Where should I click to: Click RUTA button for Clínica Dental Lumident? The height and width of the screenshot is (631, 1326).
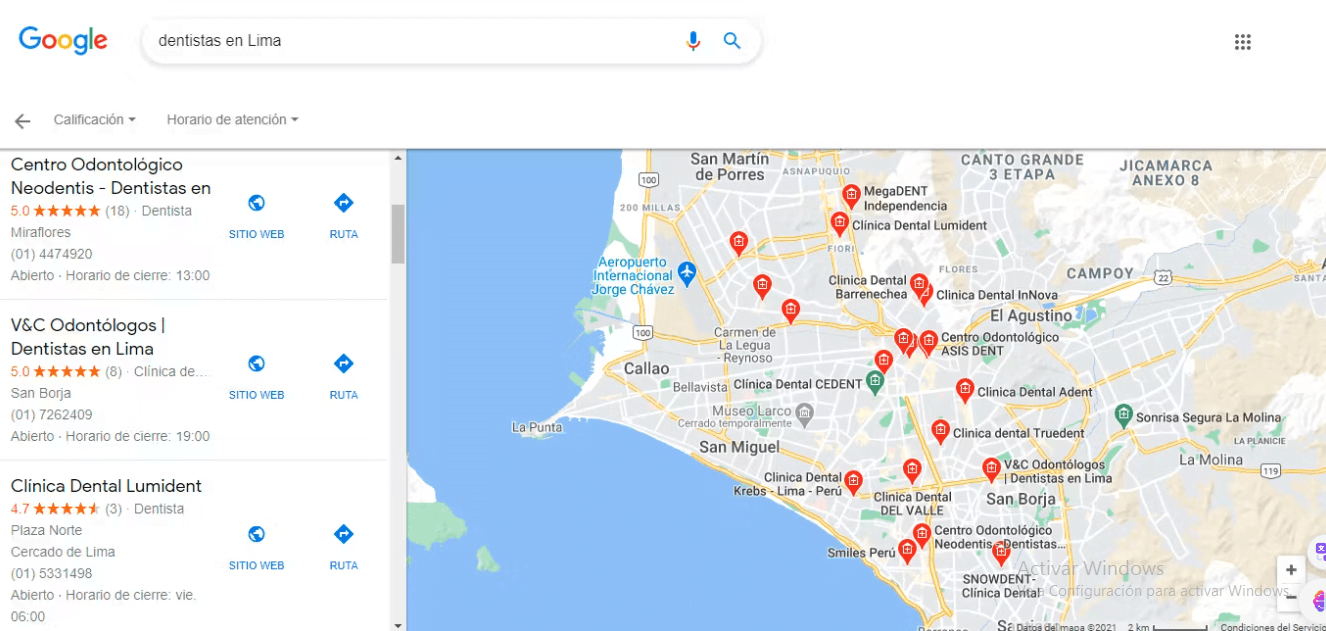343,536
